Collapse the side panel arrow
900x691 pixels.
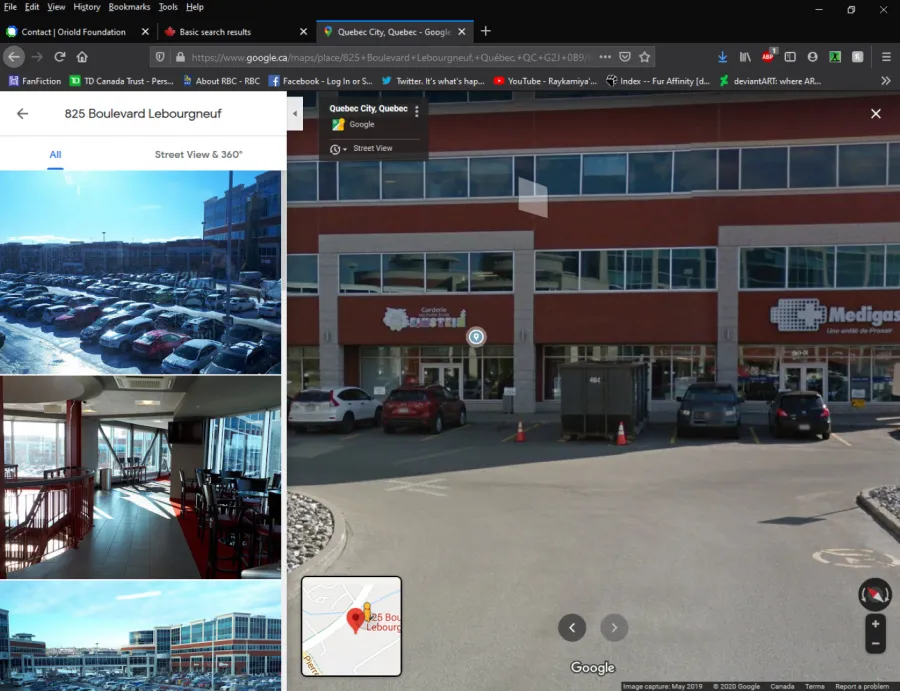click(295, 114)
